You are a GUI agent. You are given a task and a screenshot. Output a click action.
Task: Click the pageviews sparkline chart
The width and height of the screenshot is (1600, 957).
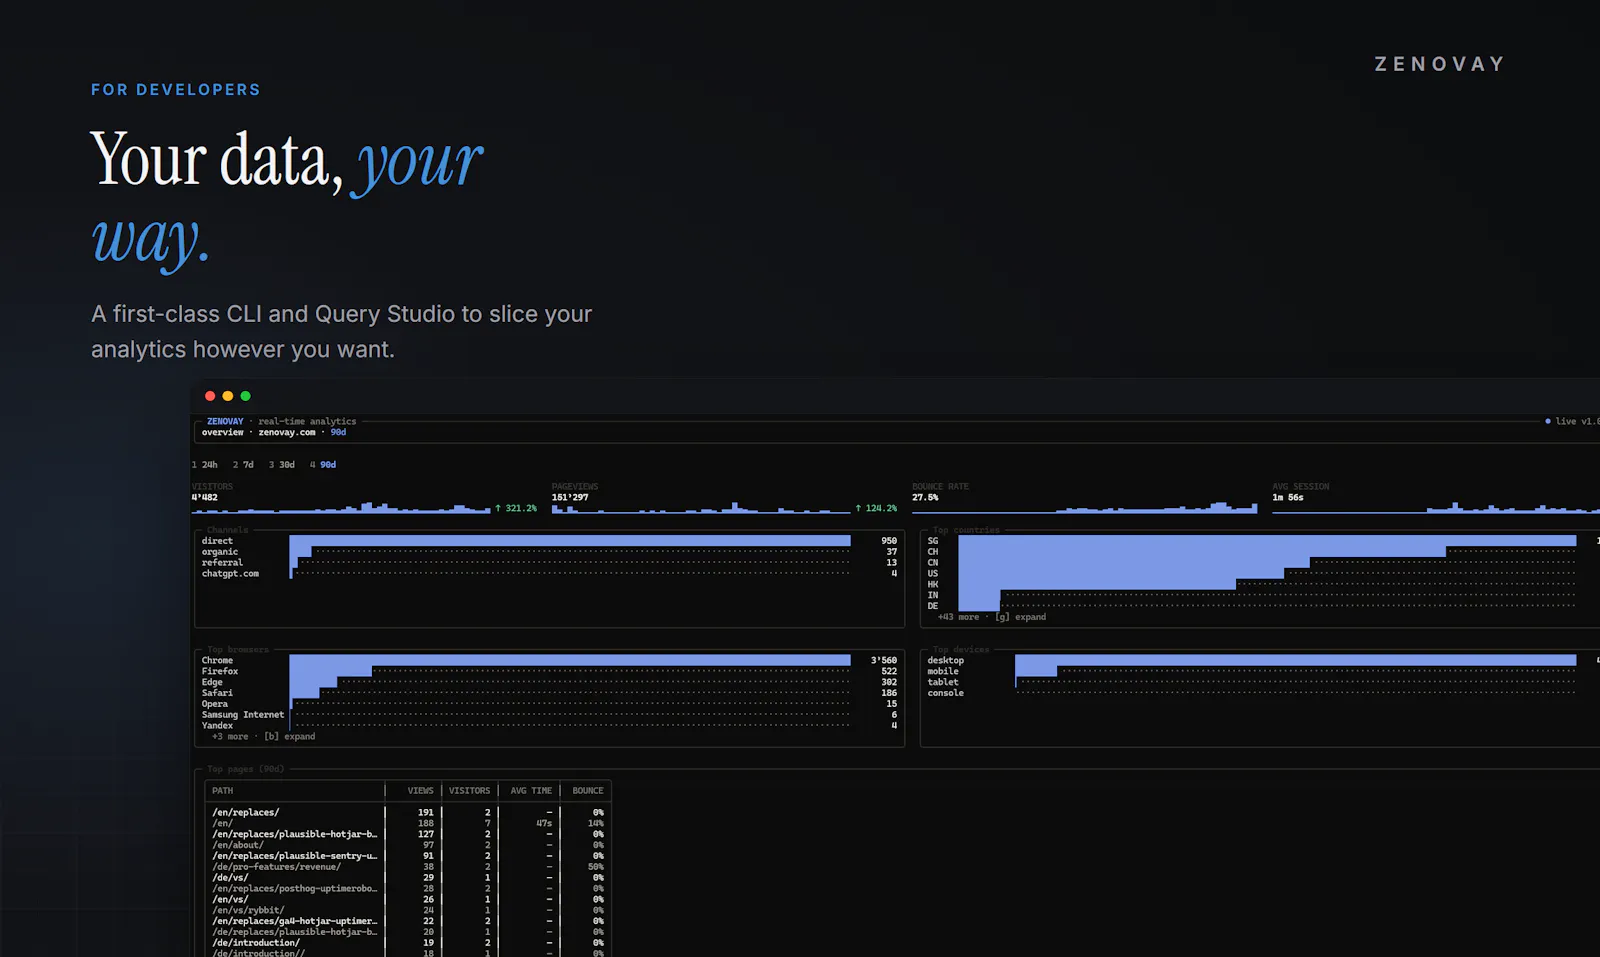[700, 508]
